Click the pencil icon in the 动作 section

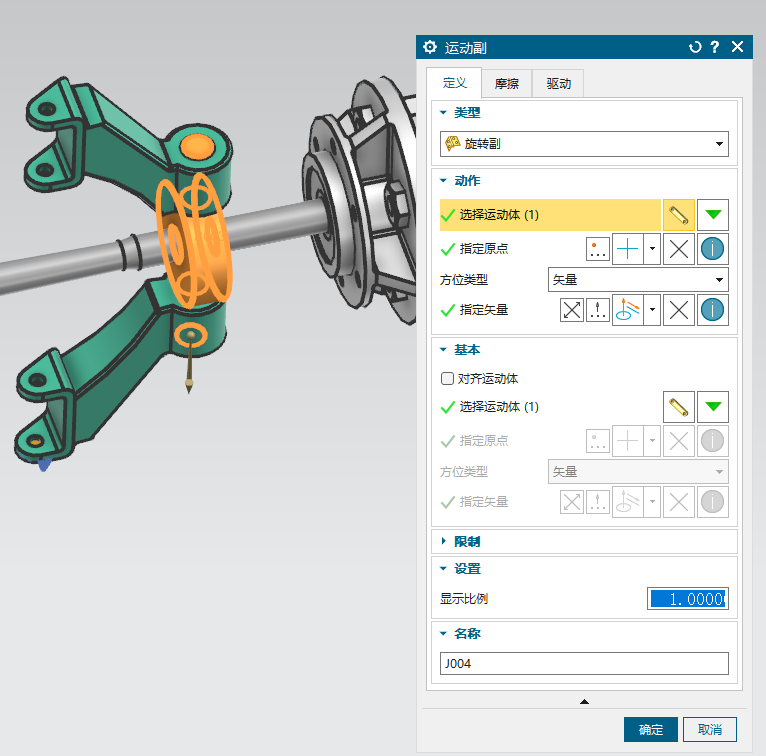[x=678, y=215]
